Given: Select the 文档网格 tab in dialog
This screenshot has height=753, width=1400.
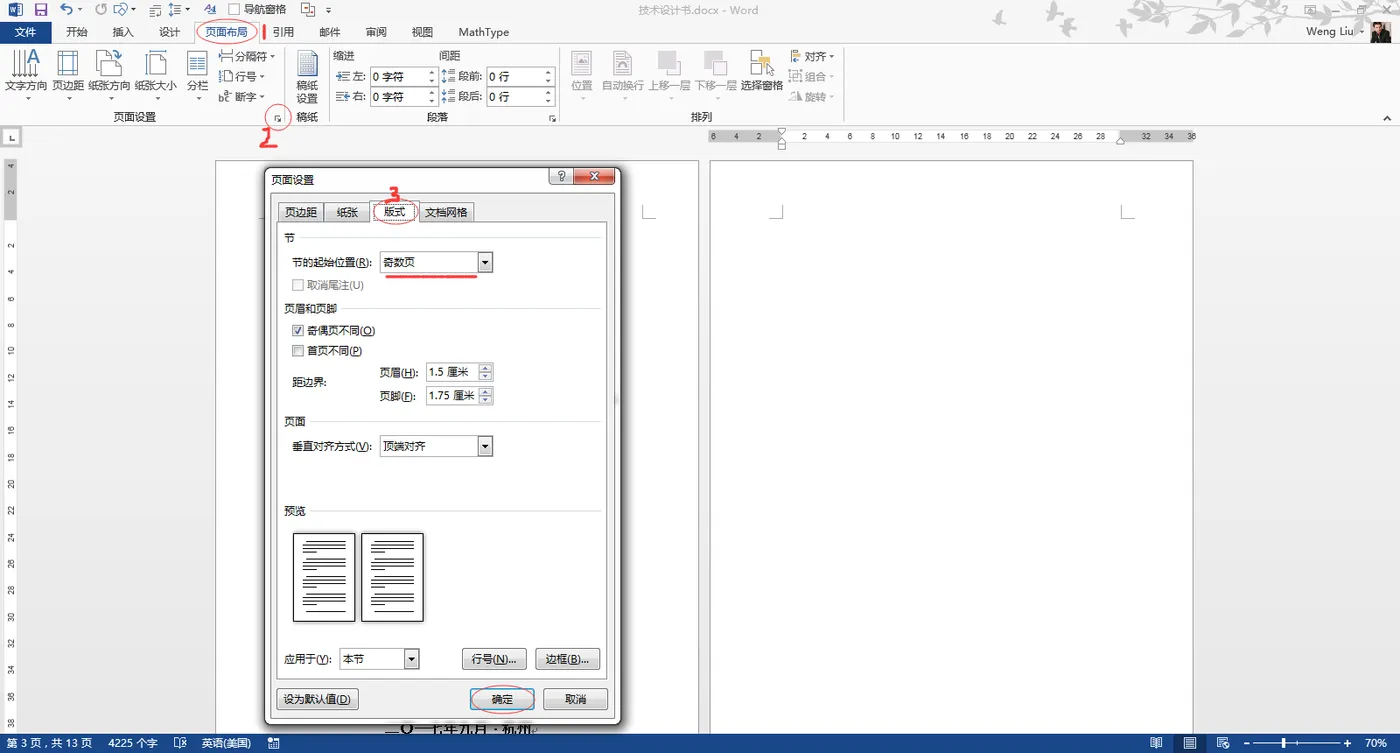Looking at the screenshot, I should click(x=446, y=212).
